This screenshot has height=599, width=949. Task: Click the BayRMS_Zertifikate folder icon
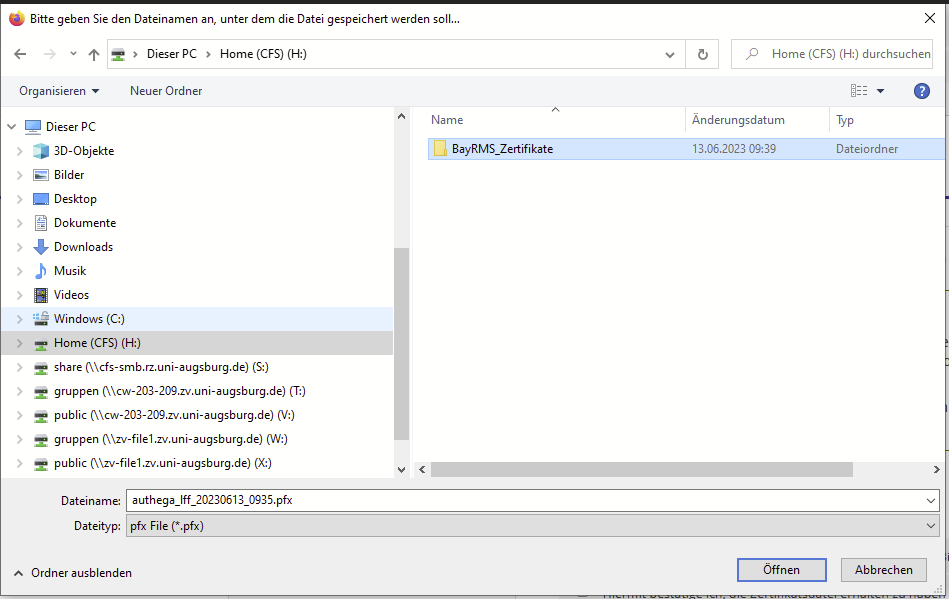coord(439,149)
